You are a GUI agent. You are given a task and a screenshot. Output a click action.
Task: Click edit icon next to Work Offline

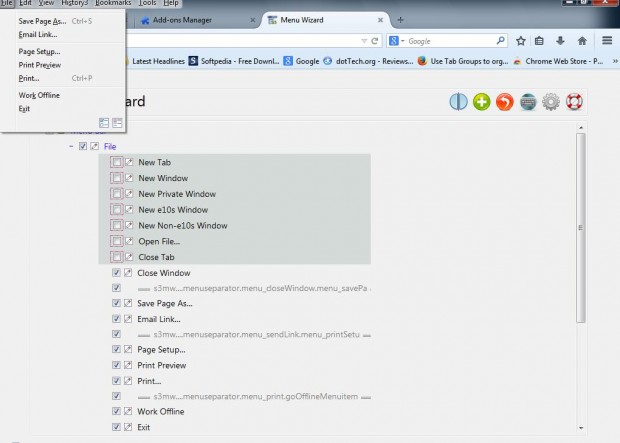tap(128, 411)
